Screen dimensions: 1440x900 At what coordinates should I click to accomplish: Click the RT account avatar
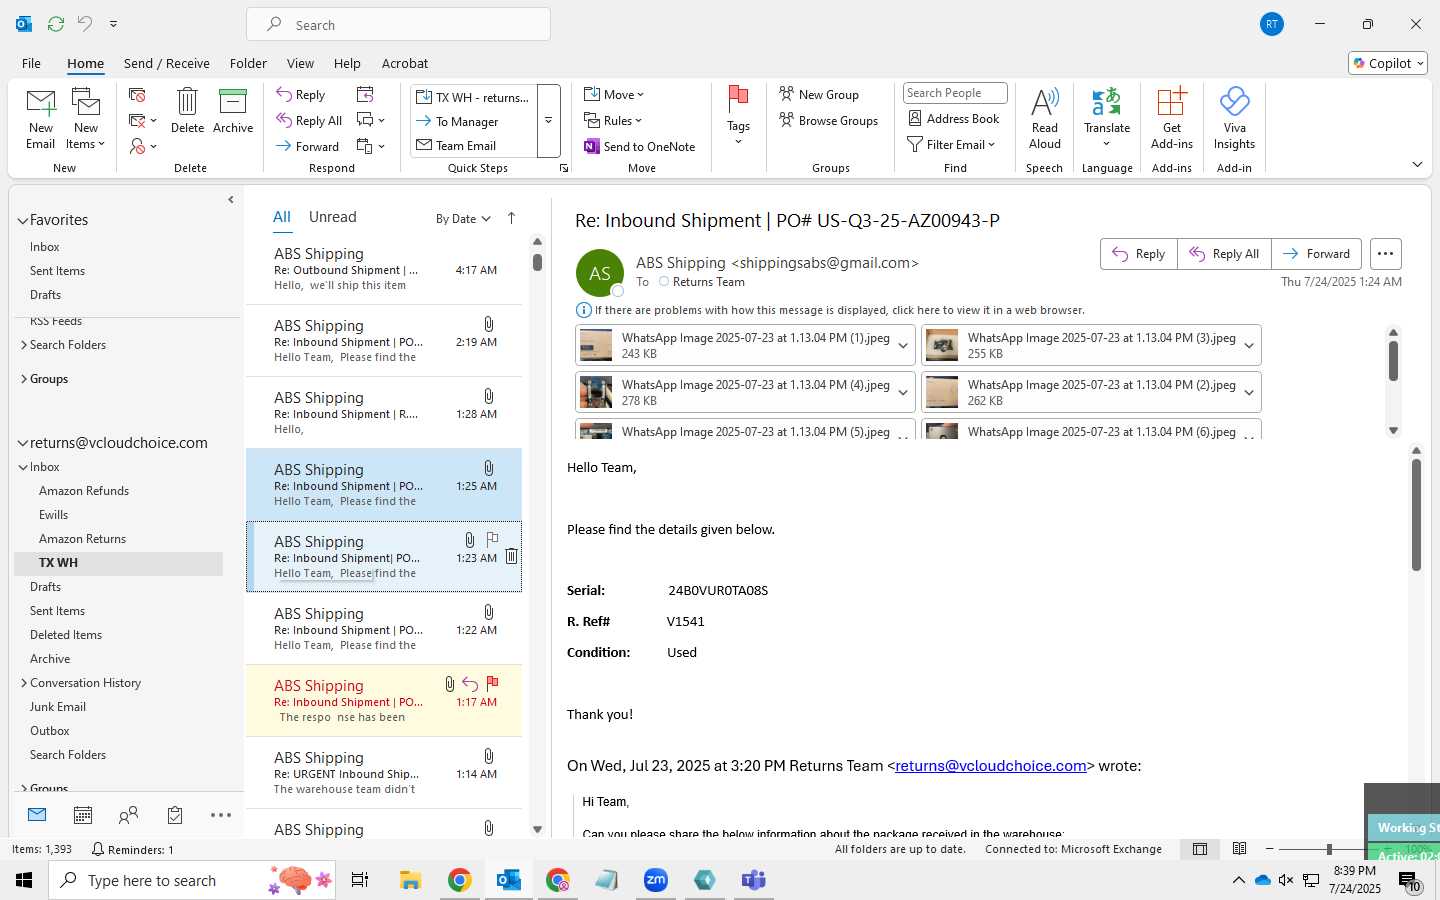(1271, 24)
